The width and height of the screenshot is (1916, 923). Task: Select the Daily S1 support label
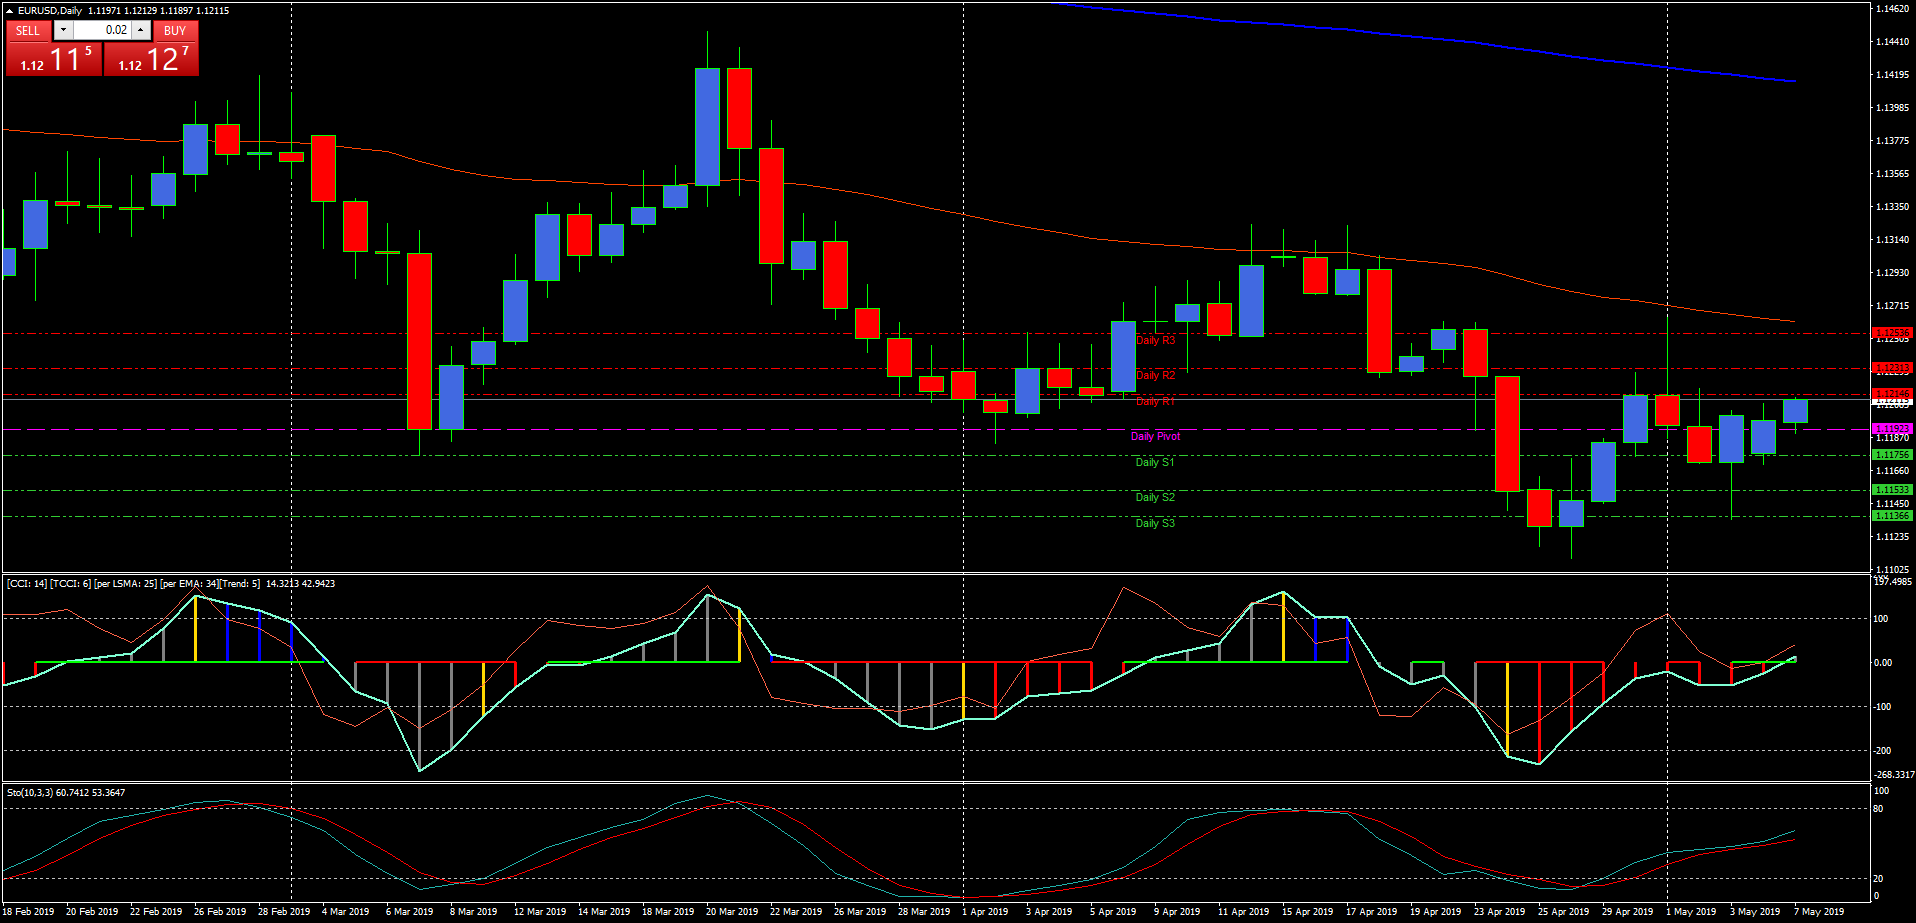coord(1155,462)
